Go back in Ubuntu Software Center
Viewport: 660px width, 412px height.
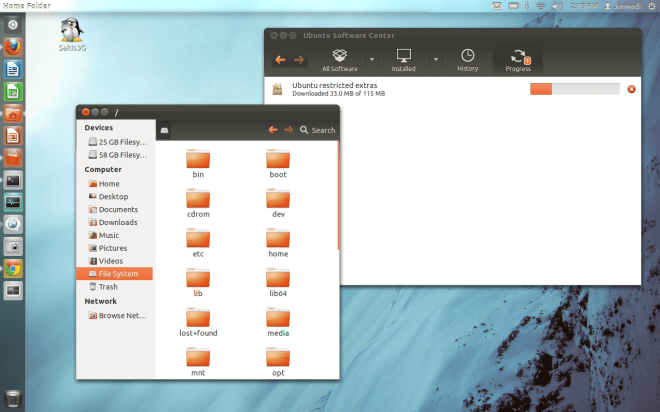click(280, 60)
